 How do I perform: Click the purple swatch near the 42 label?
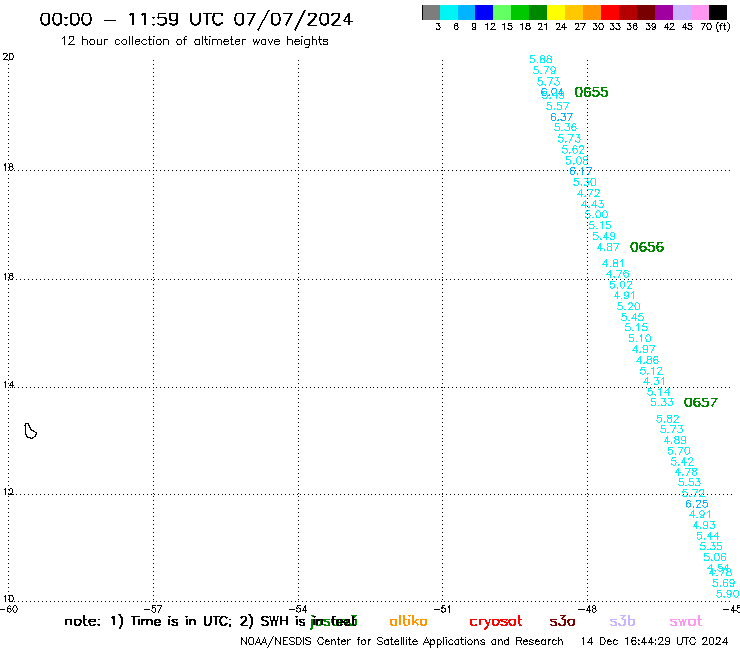(x=664, y=12)
